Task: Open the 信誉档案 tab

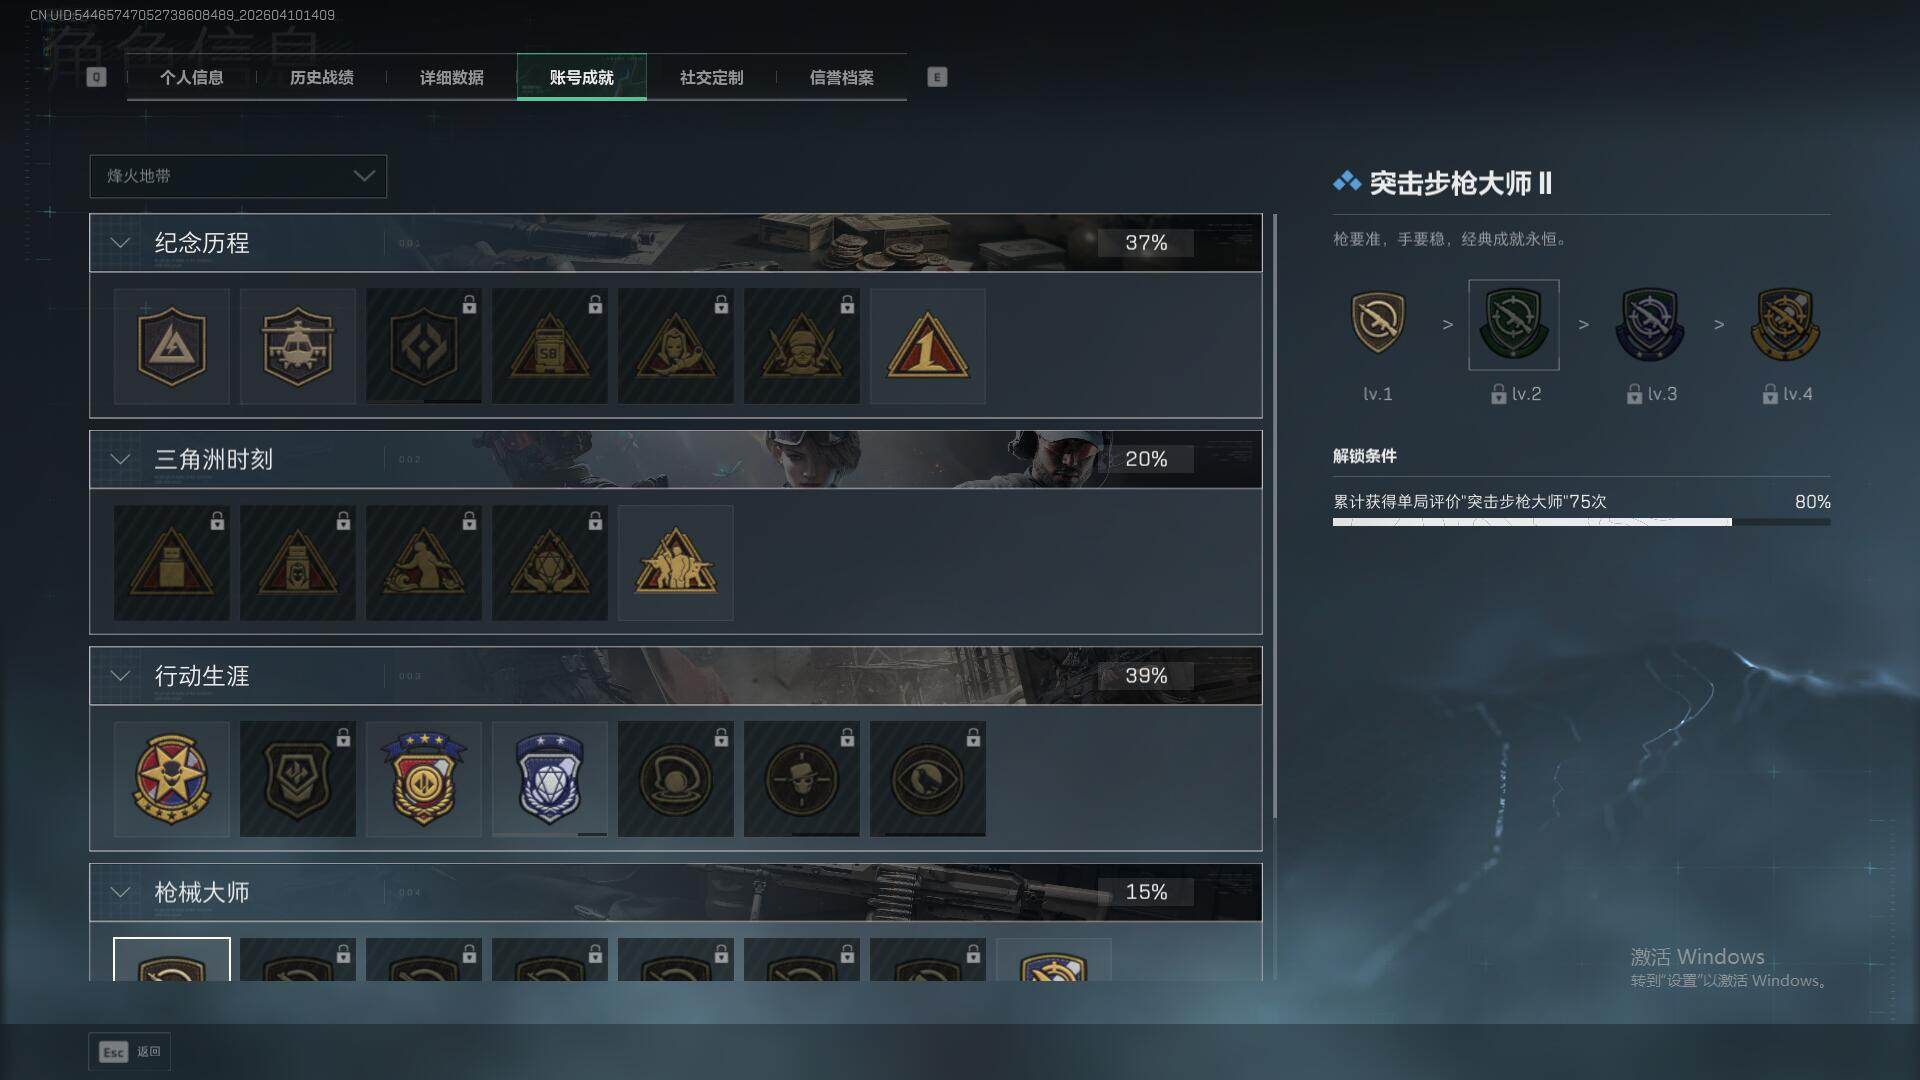Action: 841,77
